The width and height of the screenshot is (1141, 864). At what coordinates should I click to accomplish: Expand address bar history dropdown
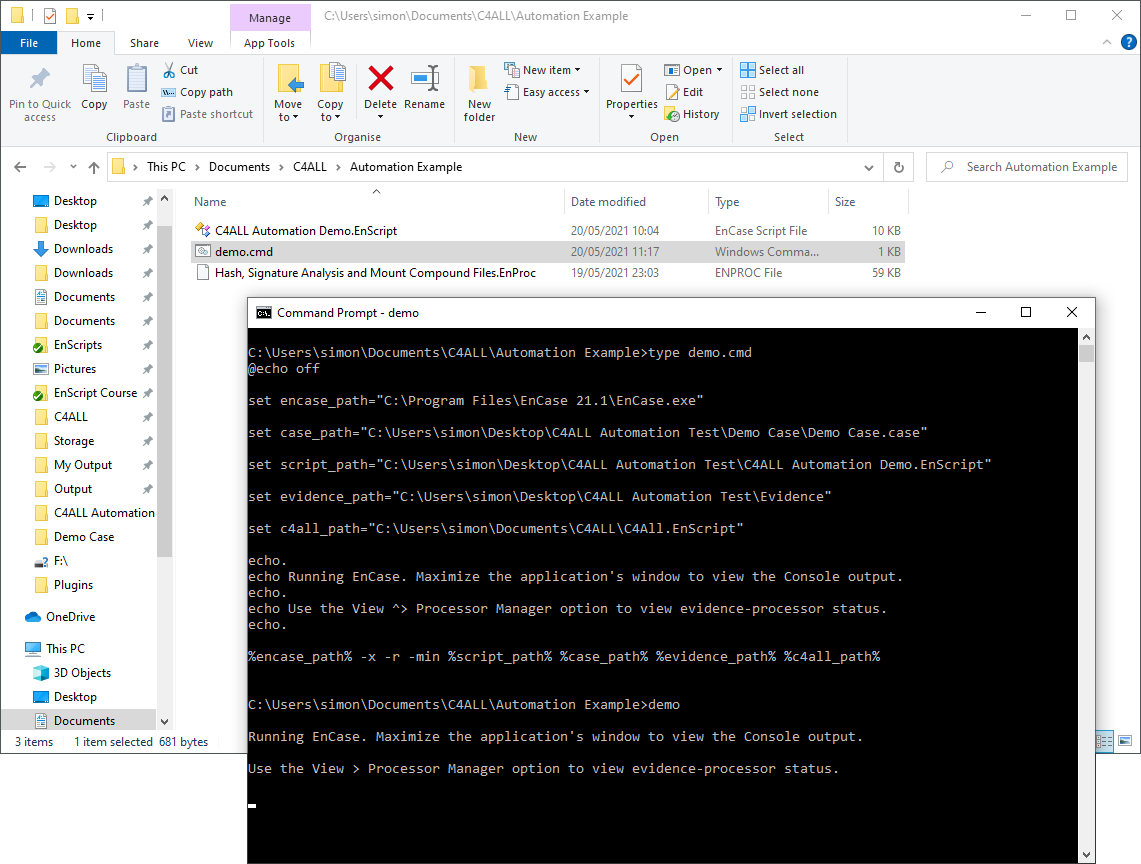(x=869, y=167)
